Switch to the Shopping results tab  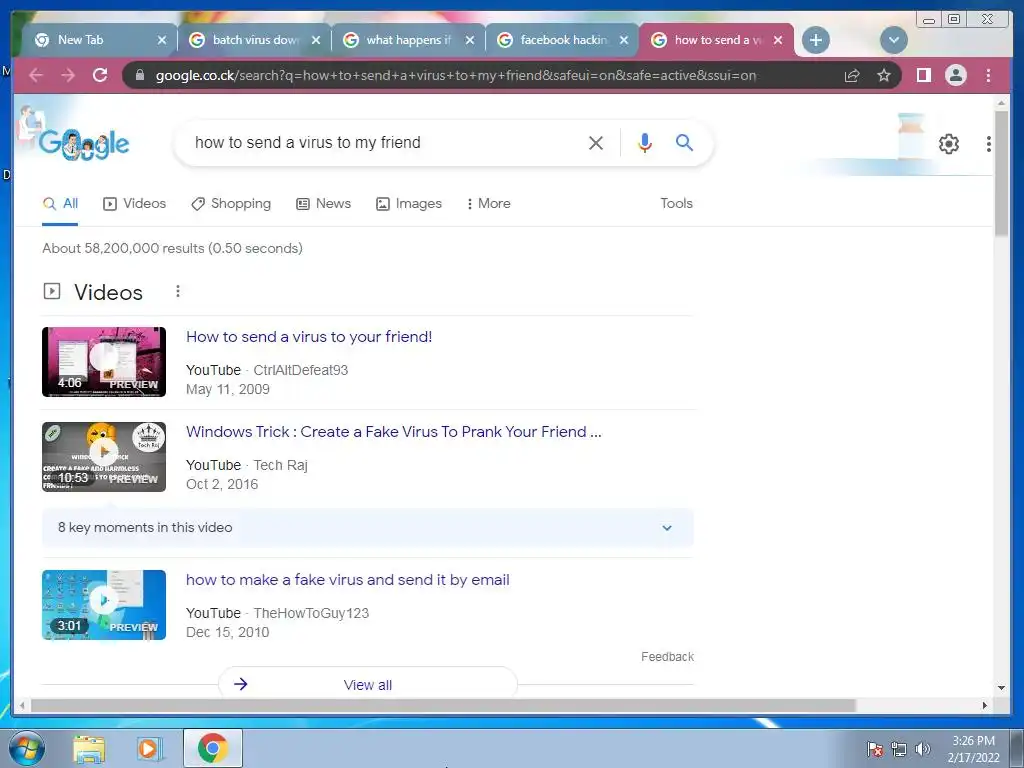(231, 203)
